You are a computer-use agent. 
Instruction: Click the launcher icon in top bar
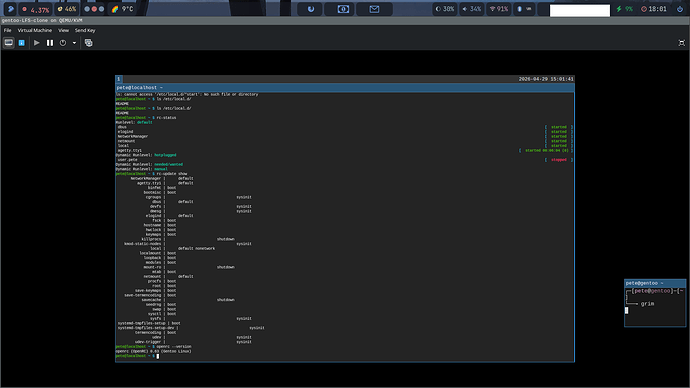click(11, 9)
